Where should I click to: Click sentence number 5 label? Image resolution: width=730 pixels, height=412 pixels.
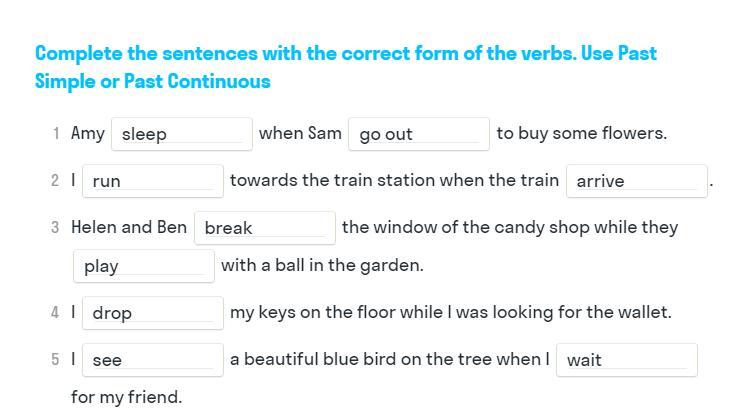point(55,360)
